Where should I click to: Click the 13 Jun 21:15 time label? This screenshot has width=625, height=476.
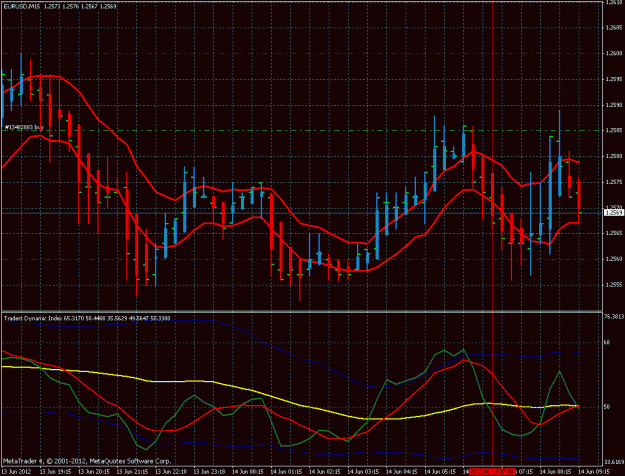click(133, 472)
